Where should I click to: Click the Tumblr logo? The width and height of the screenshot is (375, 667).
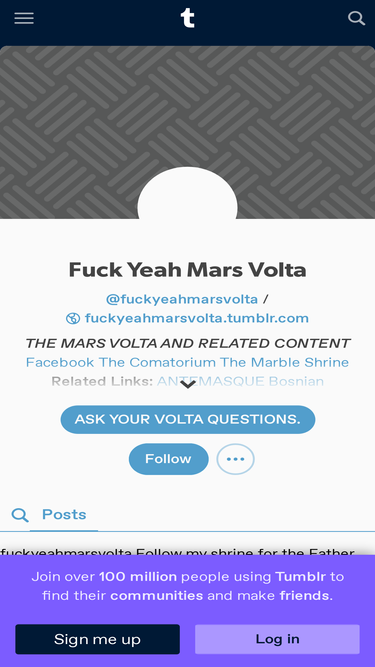pyautogui.click(x=188, y=18)
